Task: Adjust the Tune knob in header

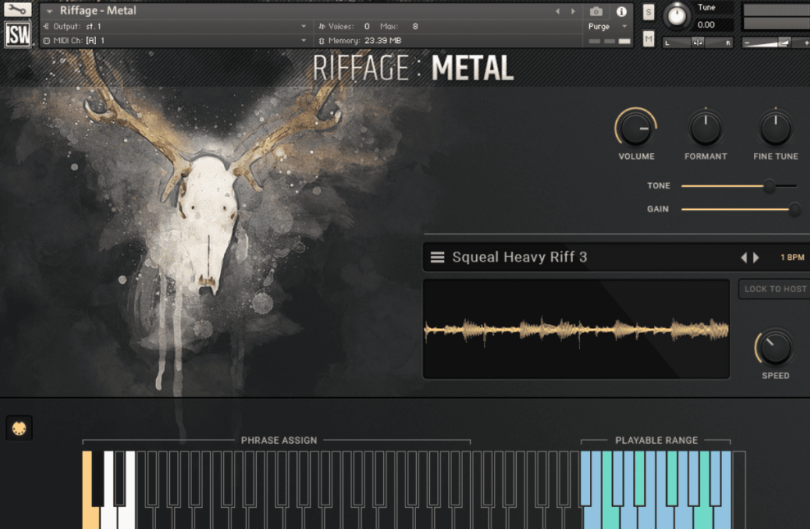Action: pyautogui.click(x=676, y=16)
